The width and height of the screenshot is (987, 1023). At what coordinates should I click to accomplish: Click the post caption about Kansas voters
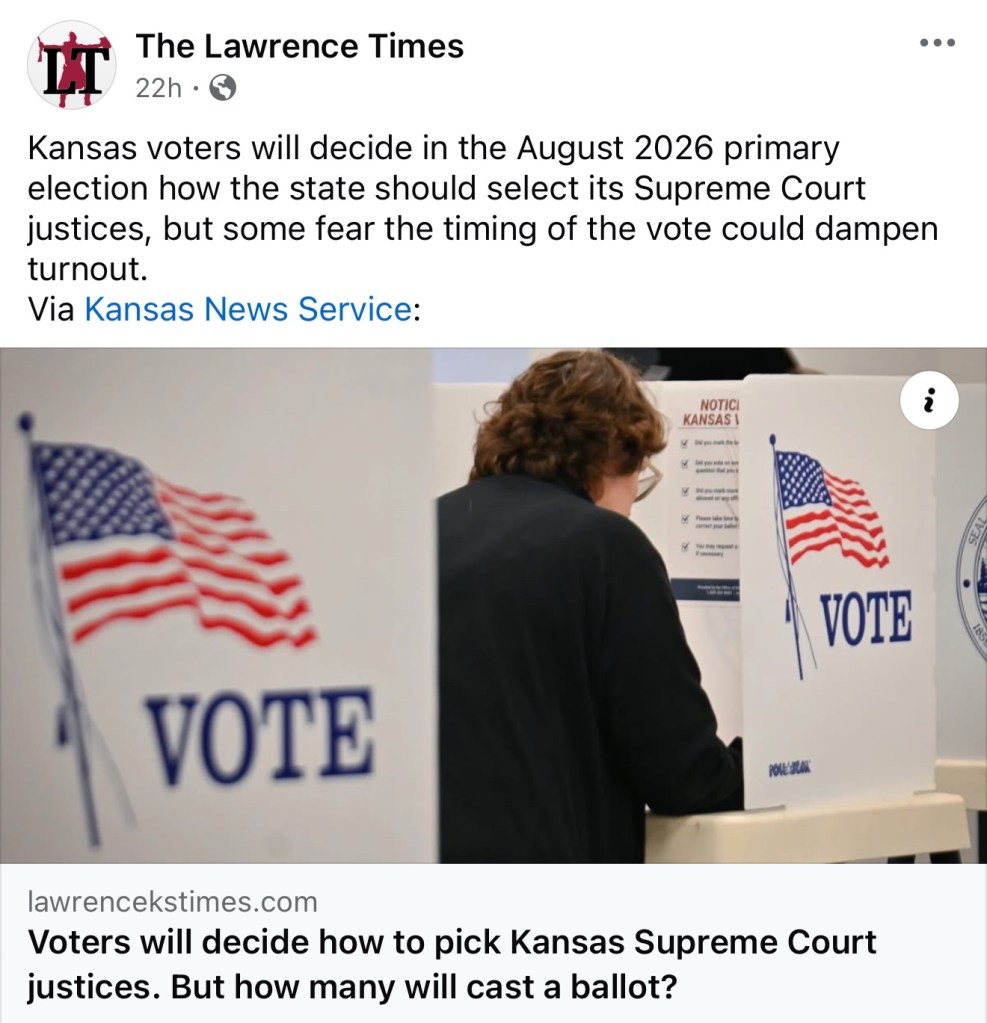[x=480, y=209]
